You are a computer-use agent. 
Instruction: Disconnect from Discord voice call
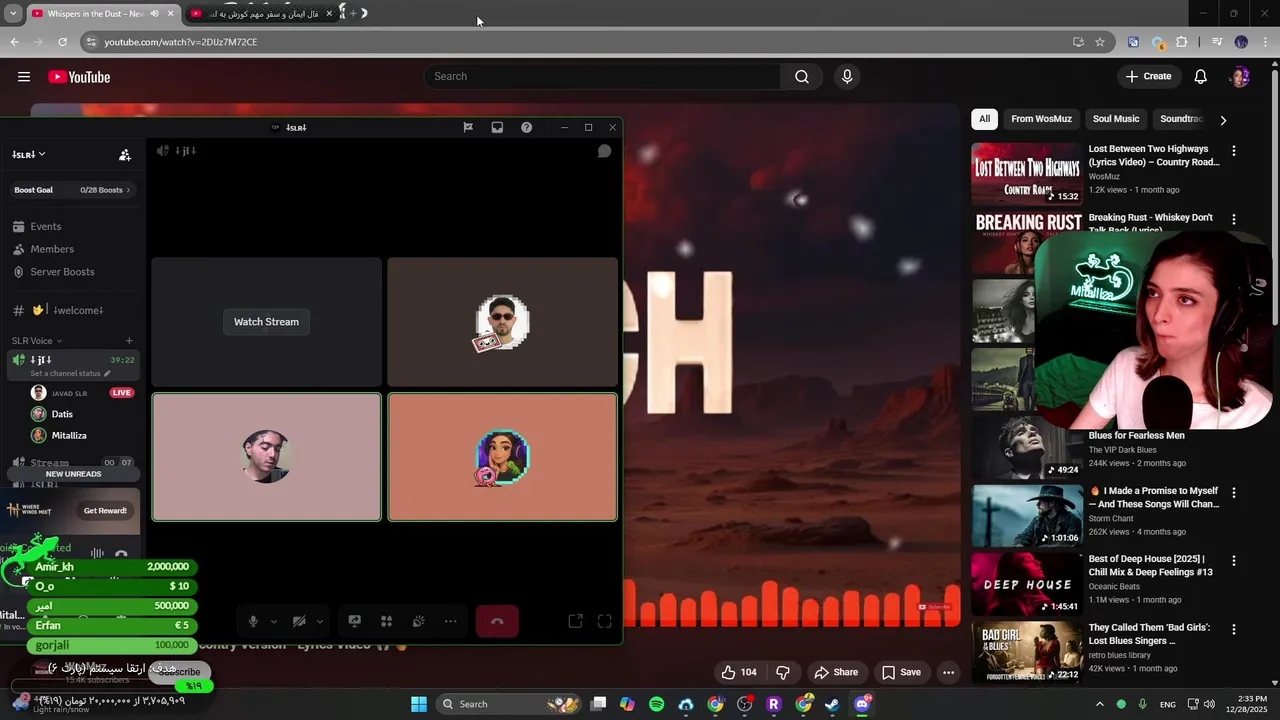(x=497, y=621)
